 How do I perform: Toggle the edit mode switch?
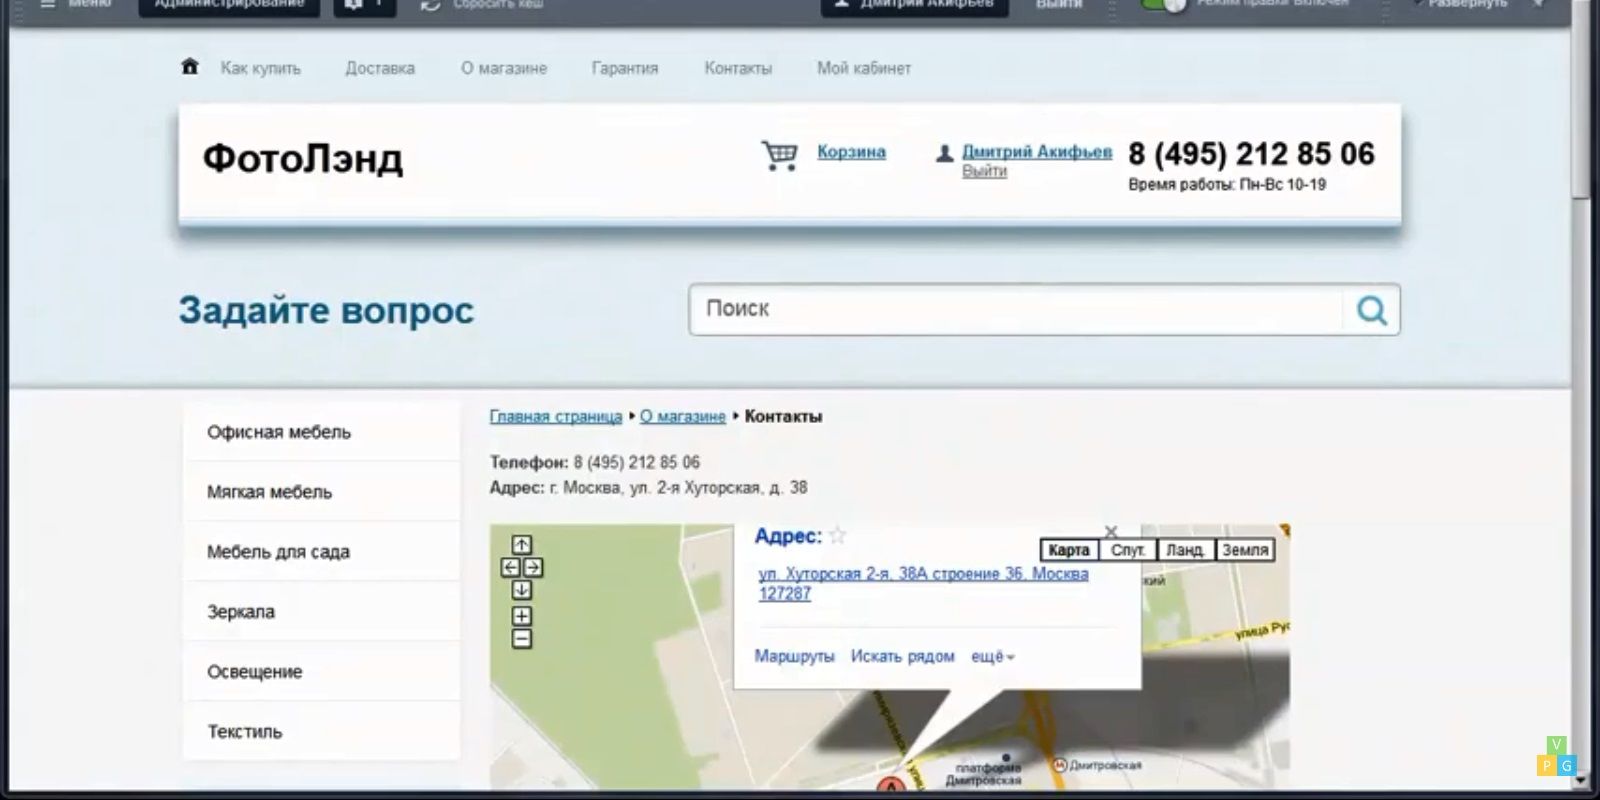(1163, 5)
